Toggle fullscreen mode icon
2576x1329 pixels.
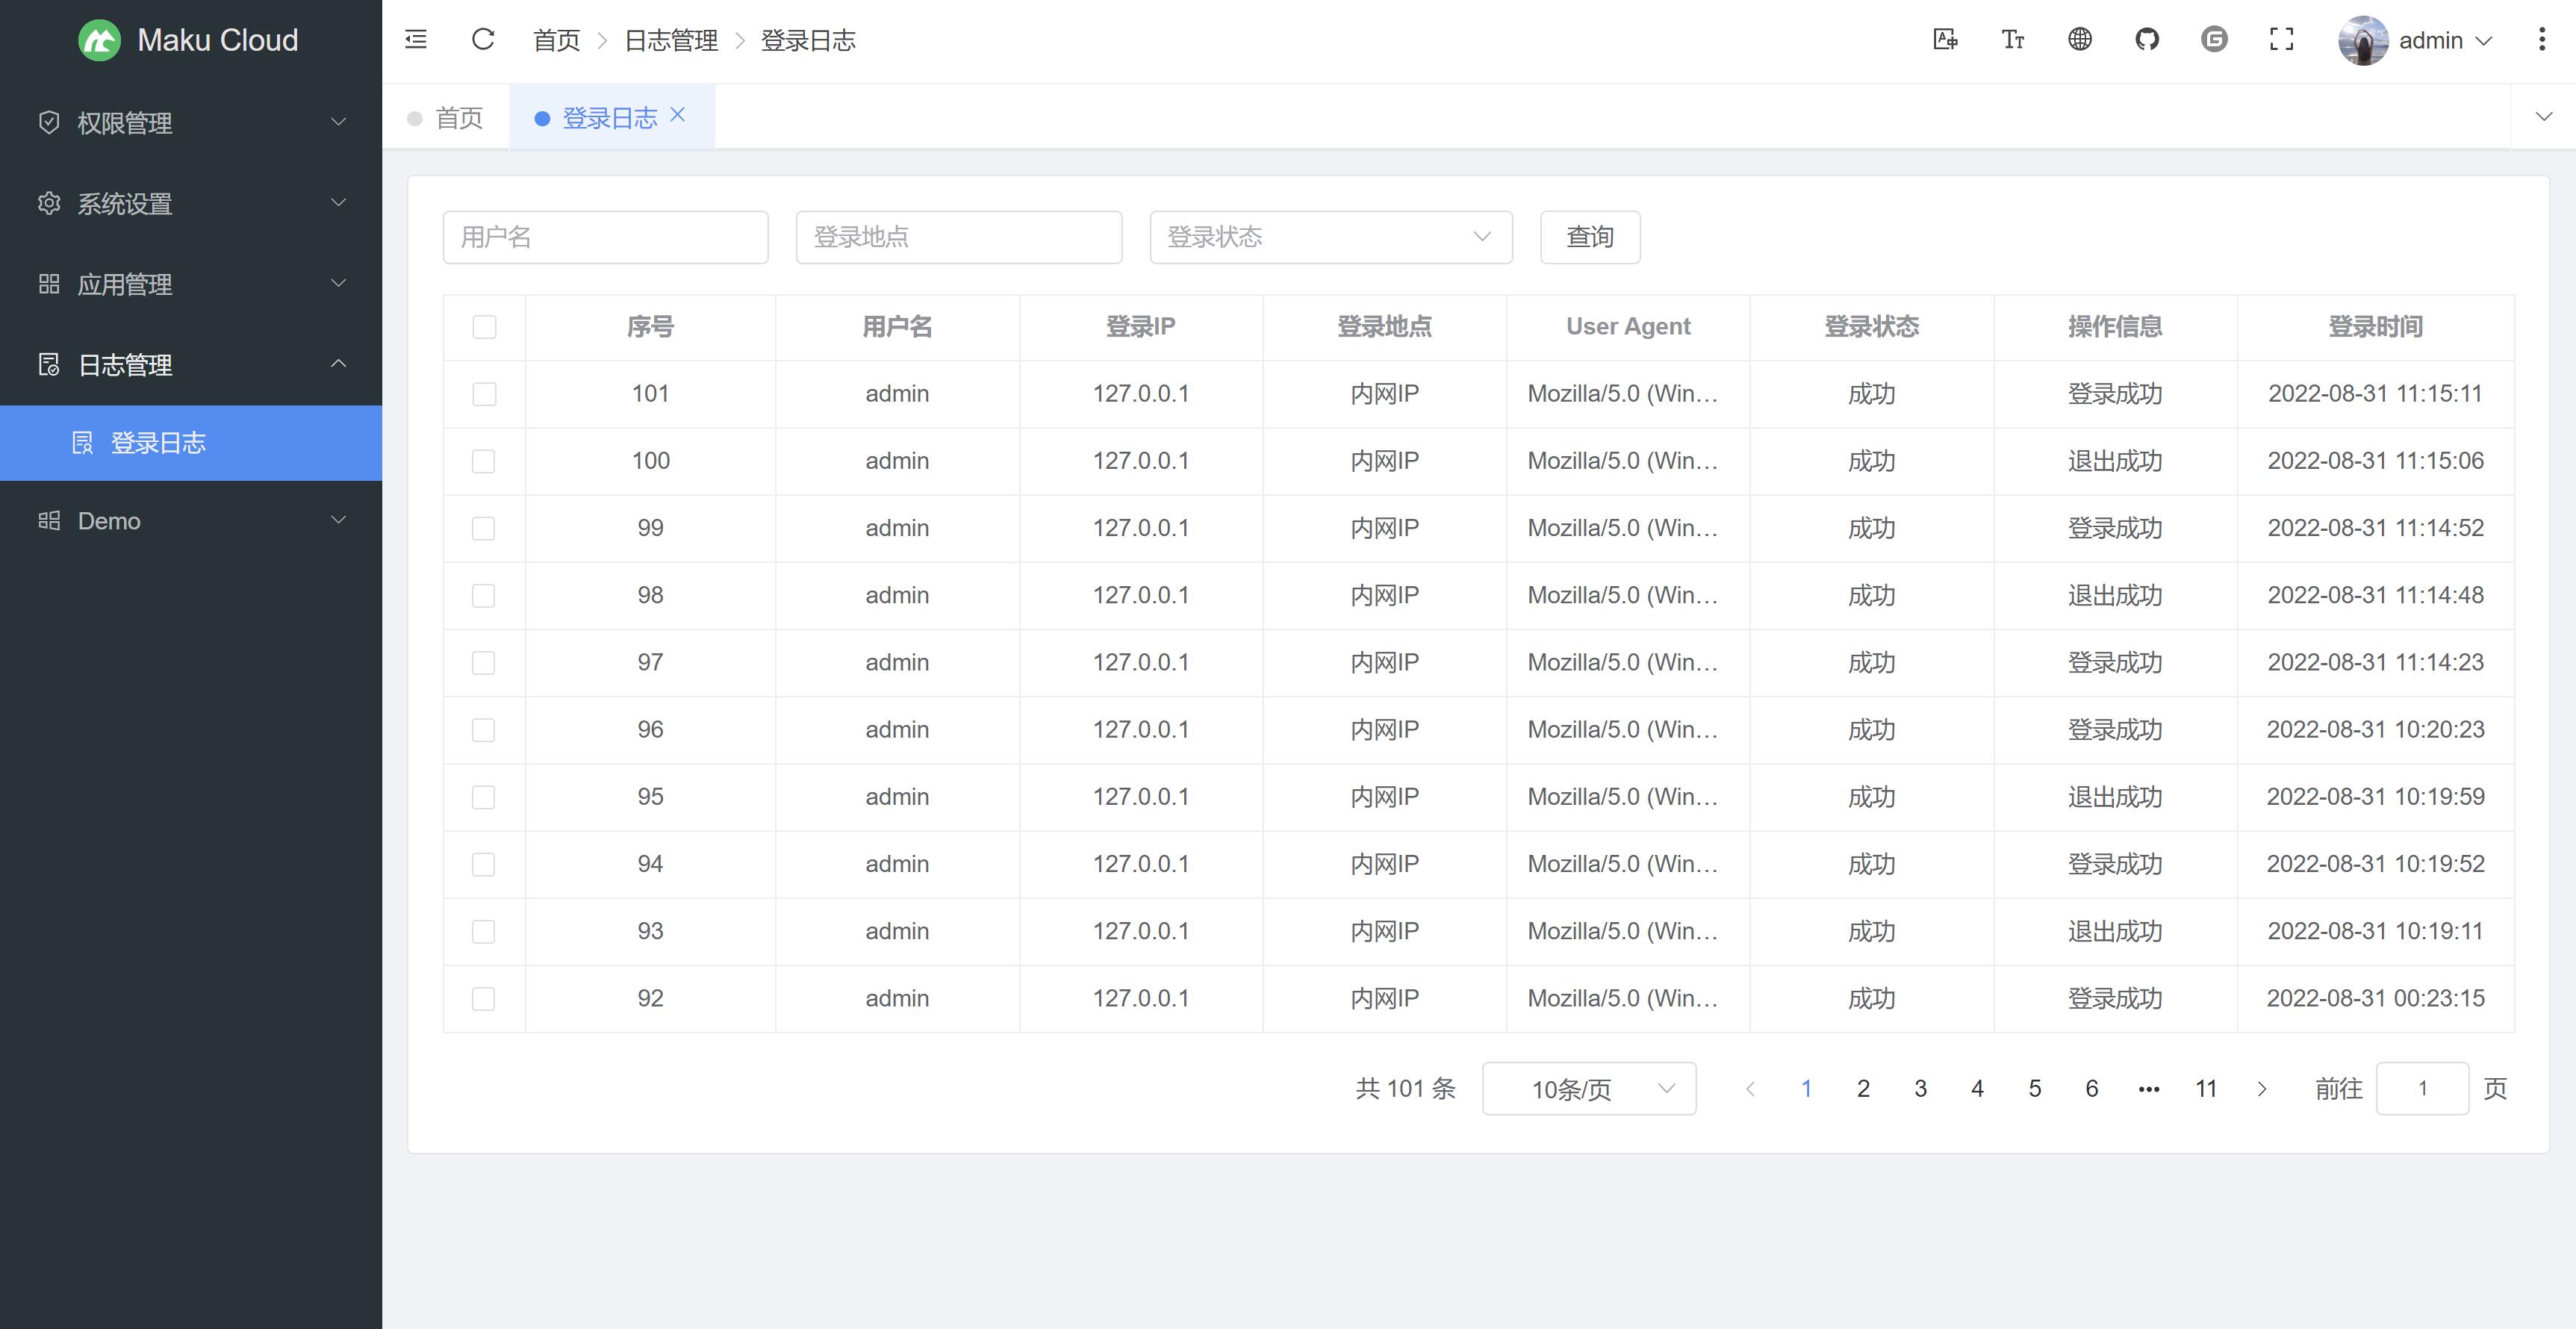(2281, 40)
